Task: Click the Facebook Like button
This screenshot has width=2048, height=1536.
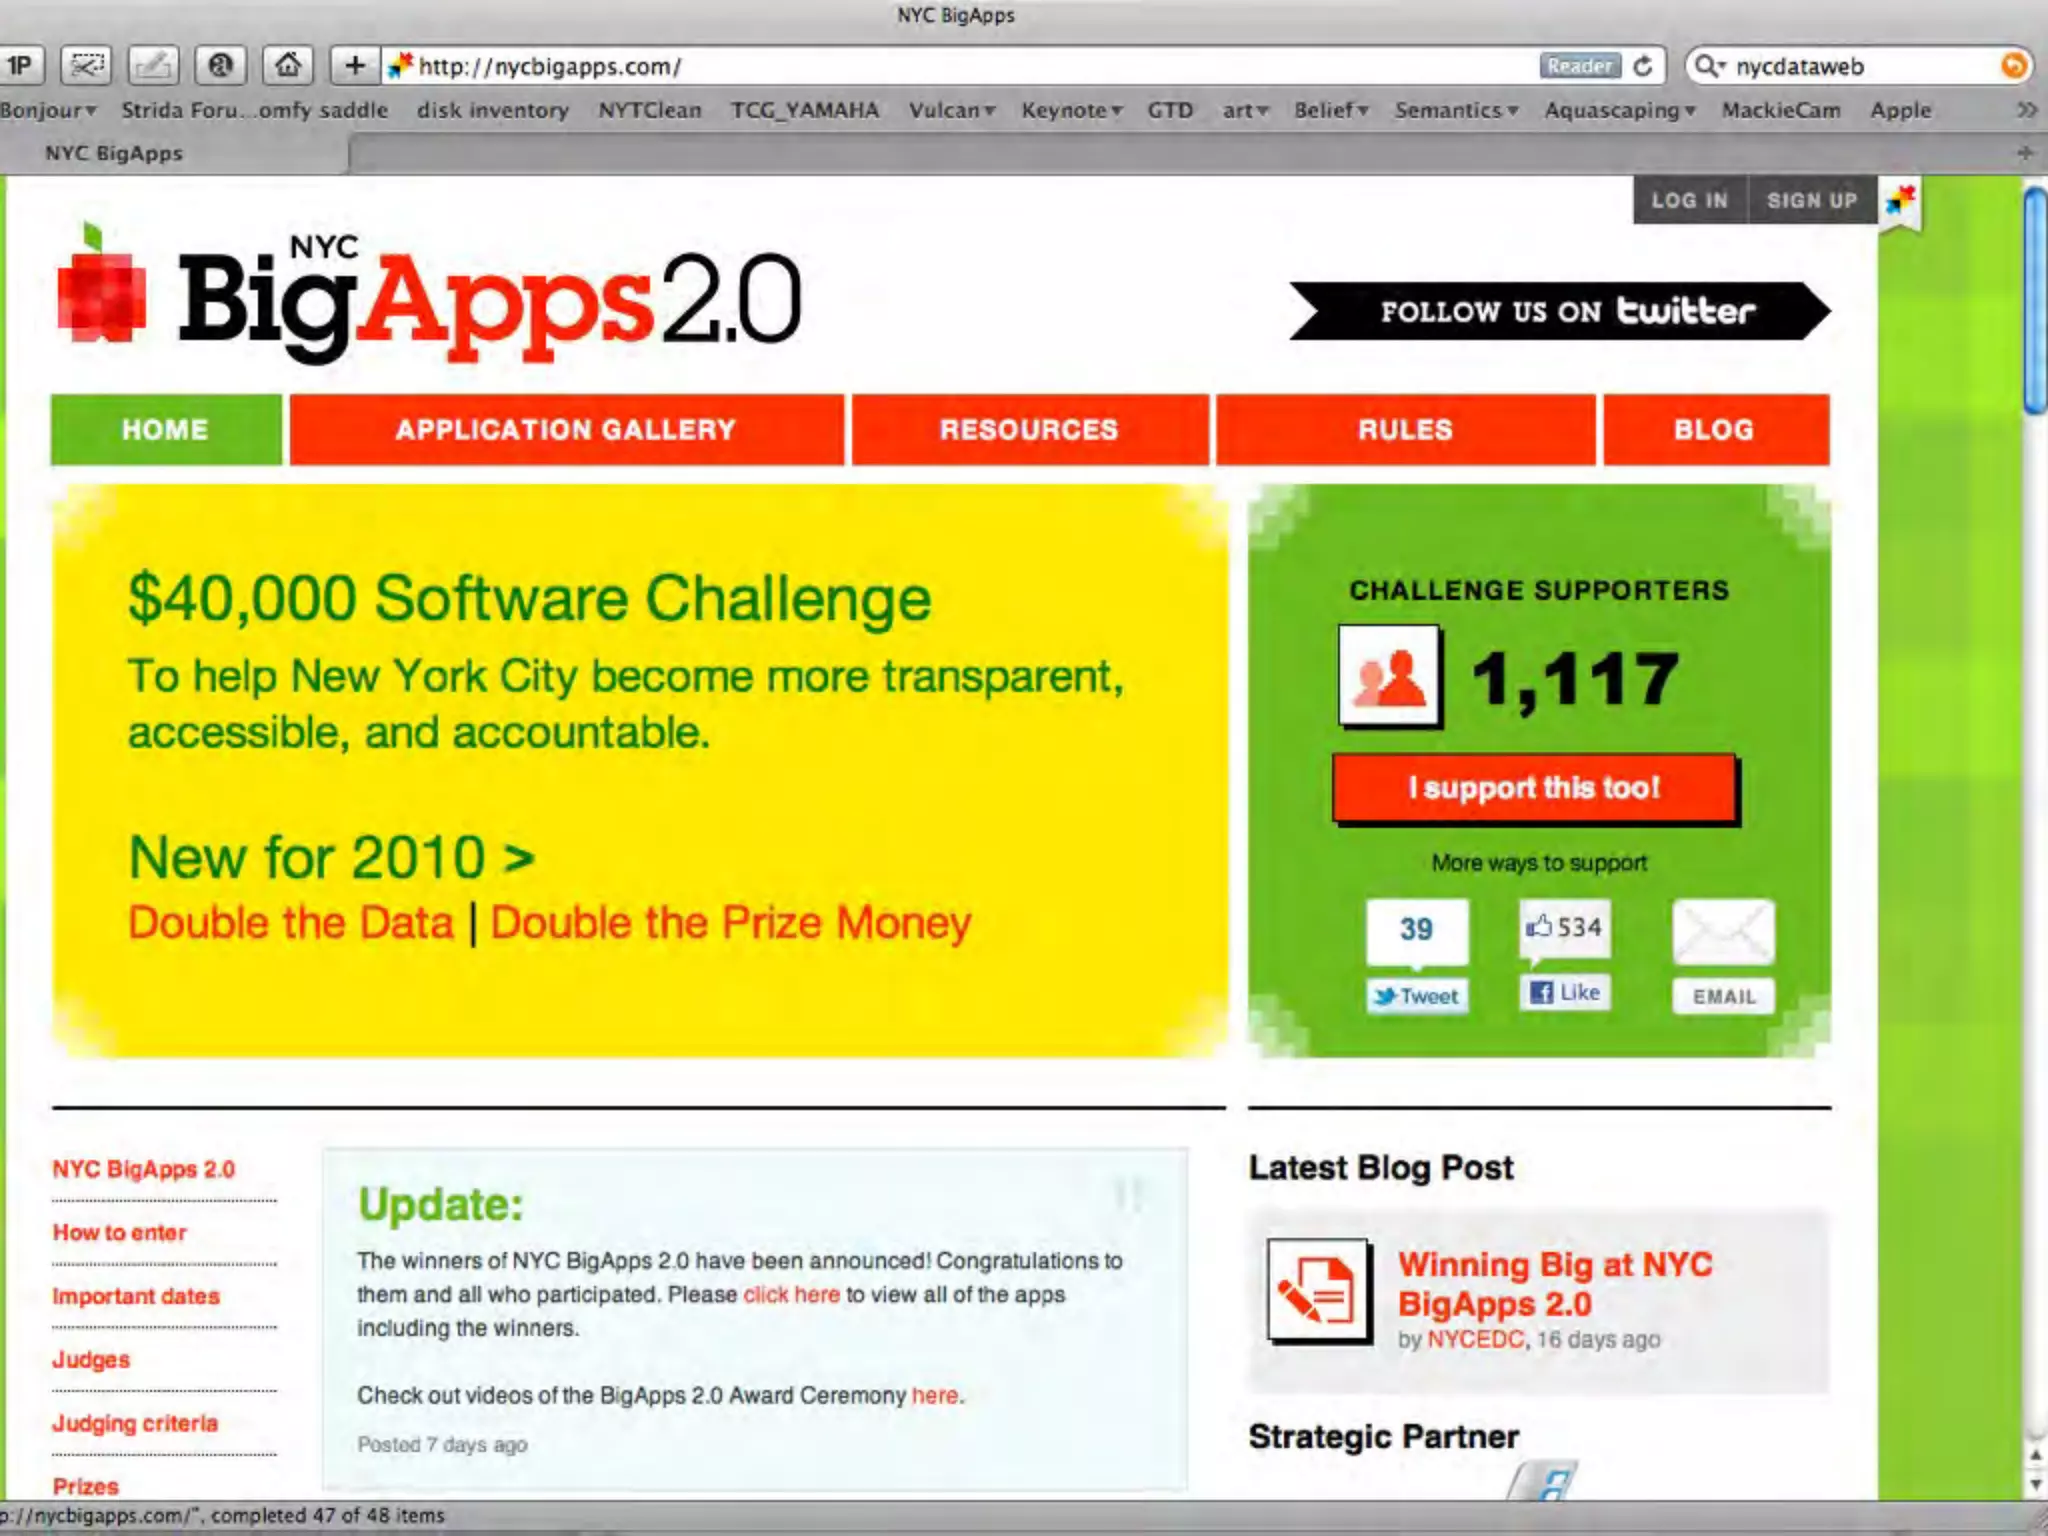Action: point(1565,992)
